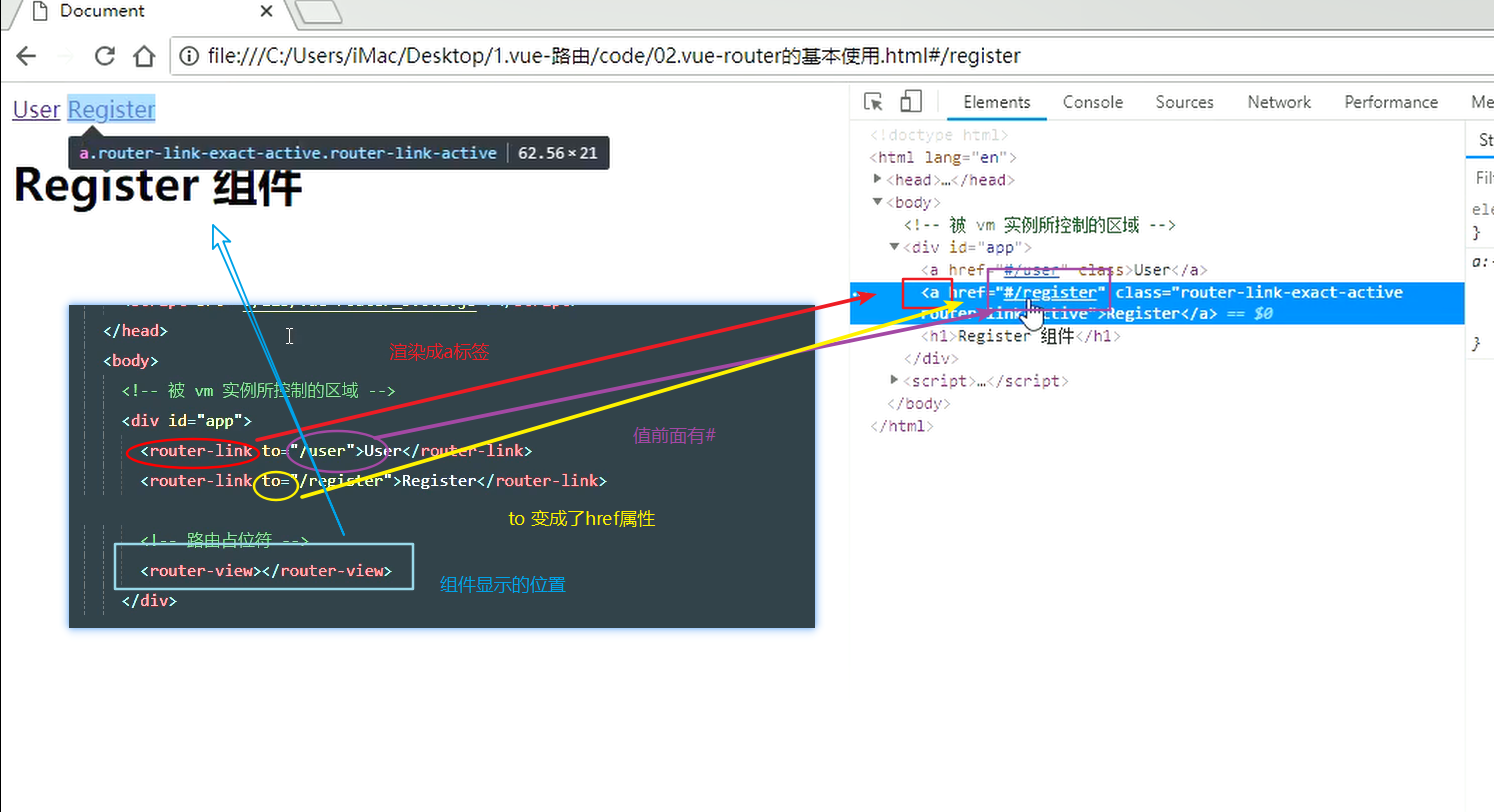The width and height of the screenshot is (1494, 812).
Task: Open the Sources tab
Action: [1184, 102]
